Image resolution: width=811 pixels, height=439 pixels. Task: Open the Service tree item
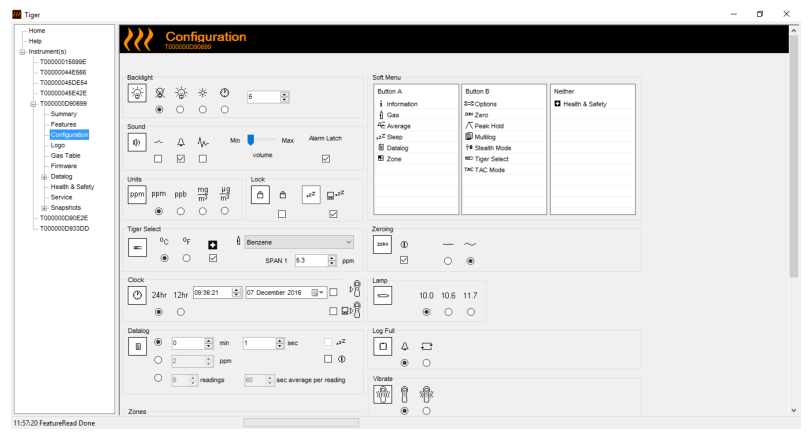pyautogui.click(x=62, y=198)
